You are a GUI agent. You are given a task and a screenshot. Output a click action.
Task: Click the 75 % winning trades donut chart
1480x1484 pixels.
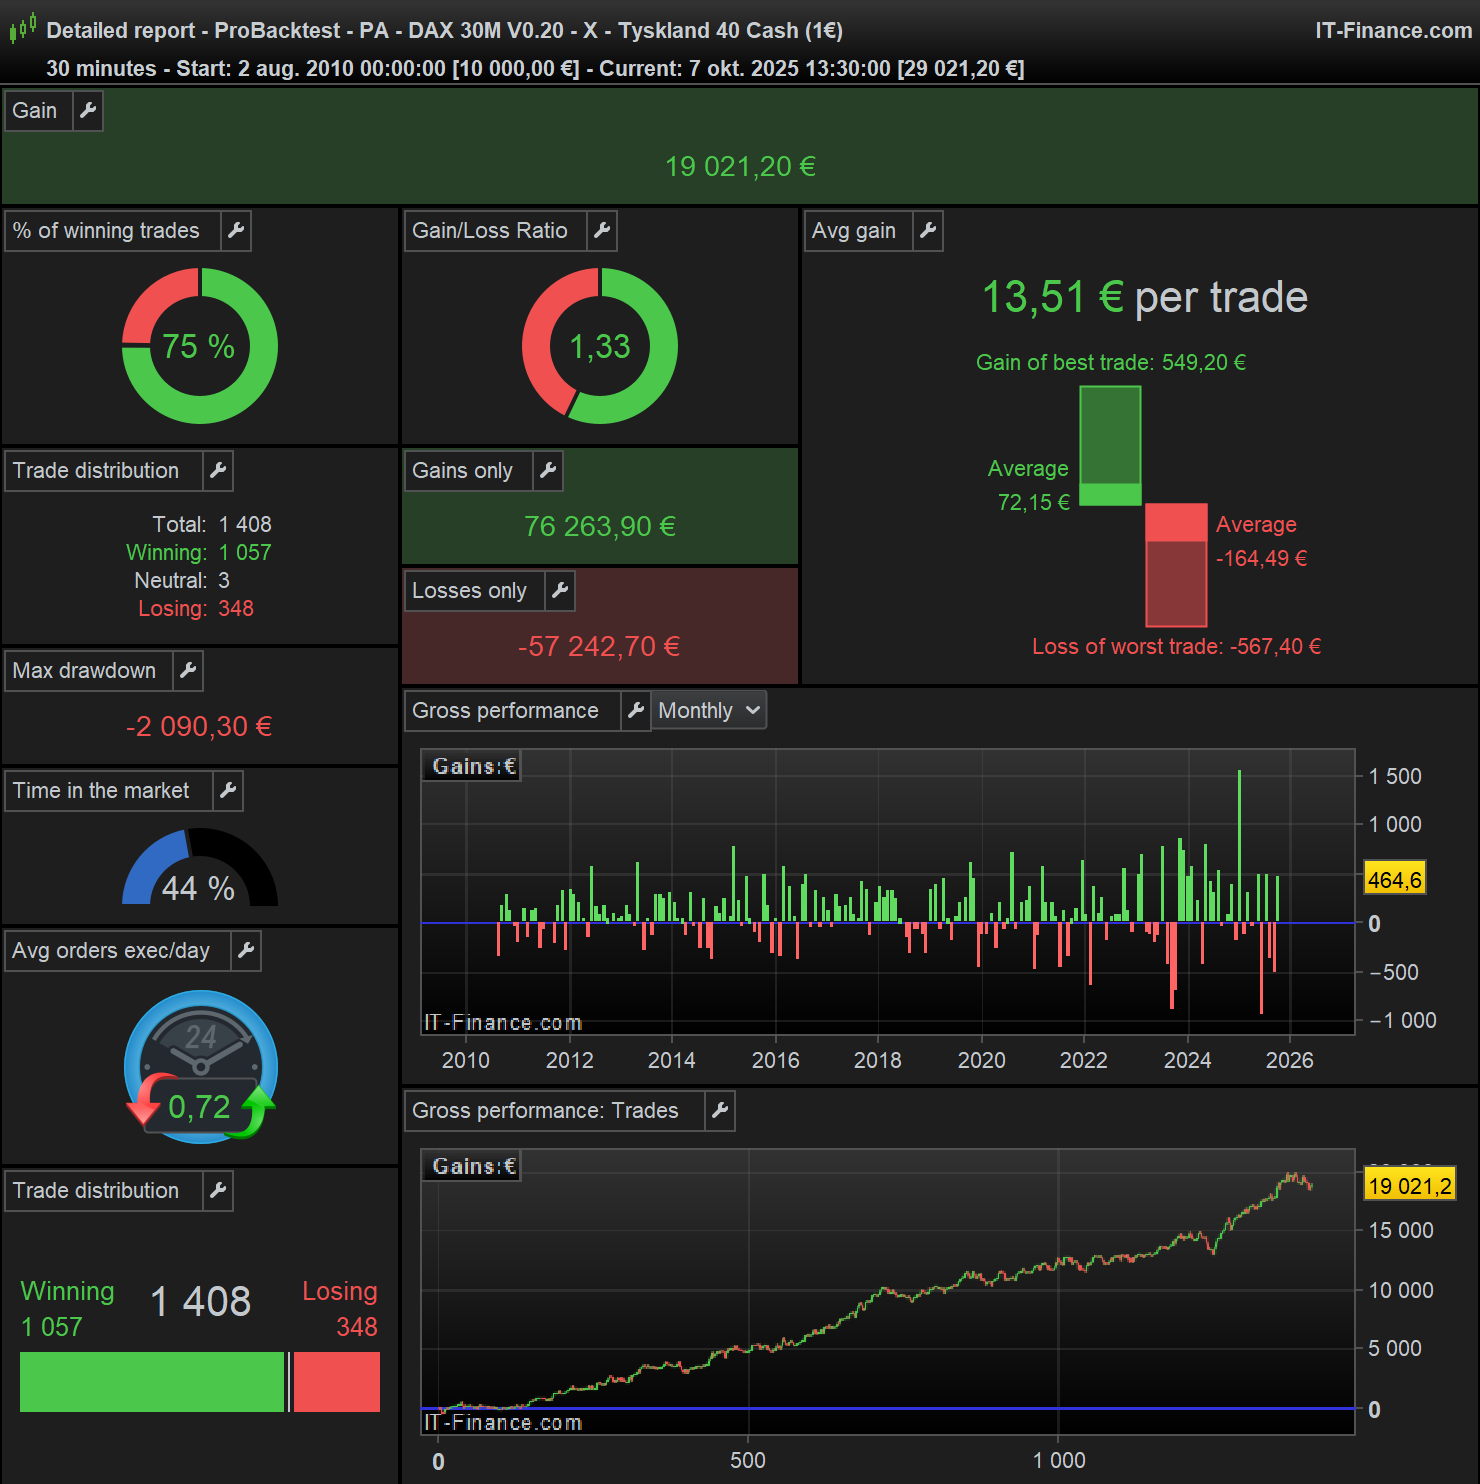click(x=200, y=346)
